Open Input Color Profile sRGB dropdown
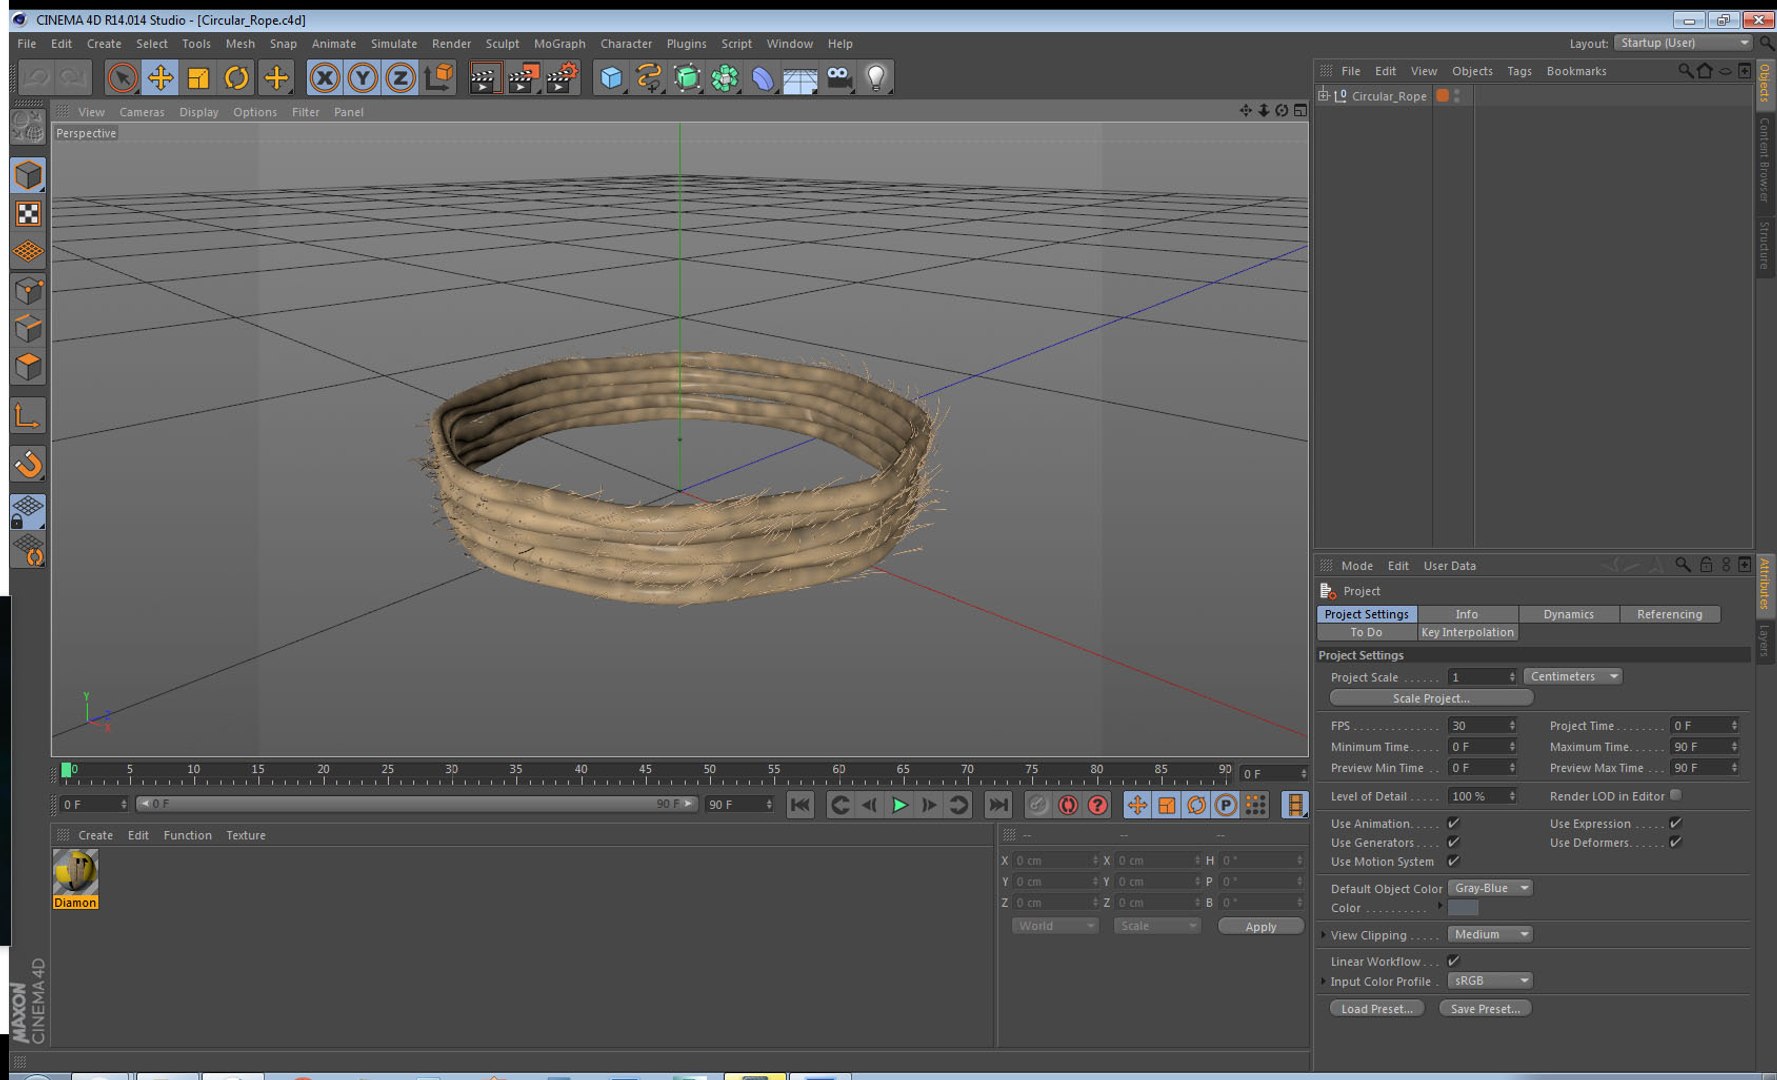Screen dimensions: 1777x1080 click(x=1490, y=981)
